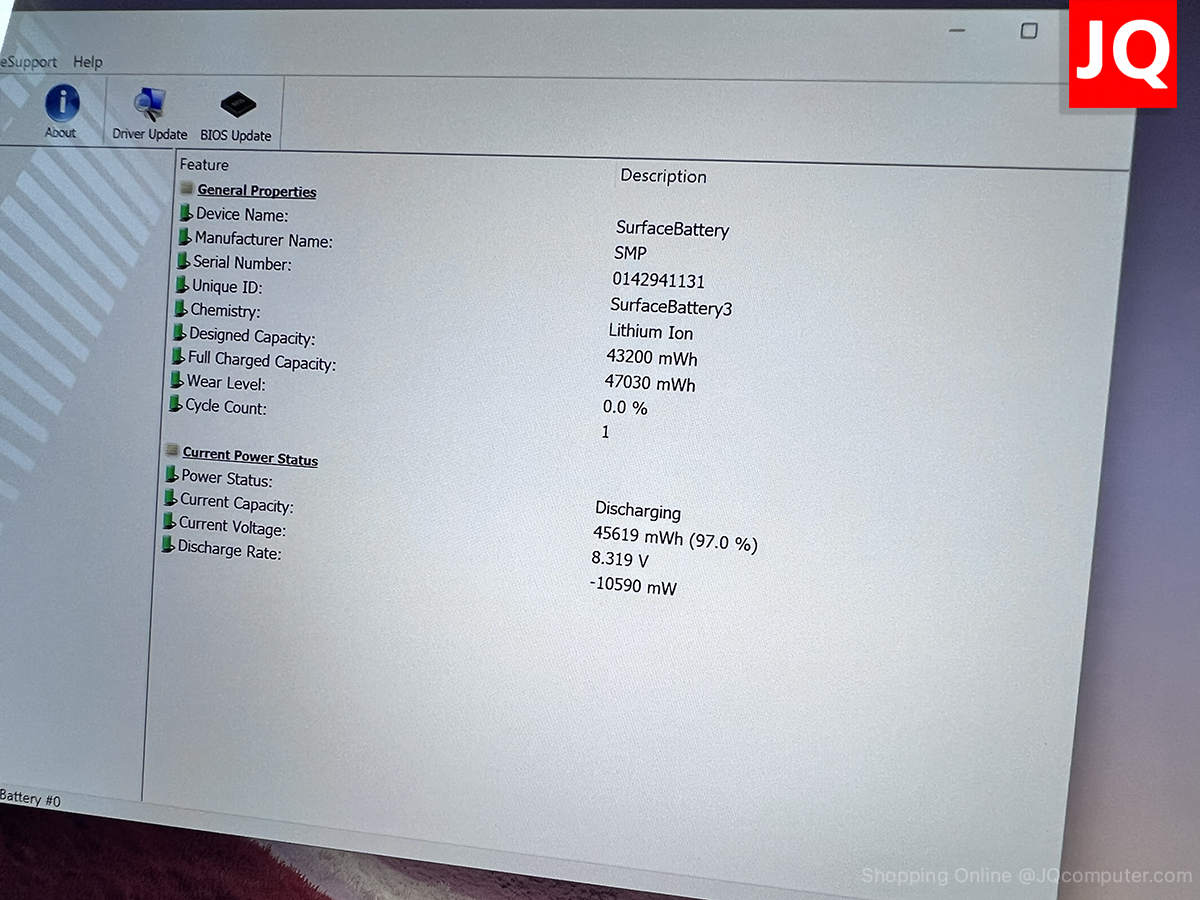Click the battery icon beside Chemistry
Image resolution: width=1200 pixels, height=900 pixels.
[181, 308]
